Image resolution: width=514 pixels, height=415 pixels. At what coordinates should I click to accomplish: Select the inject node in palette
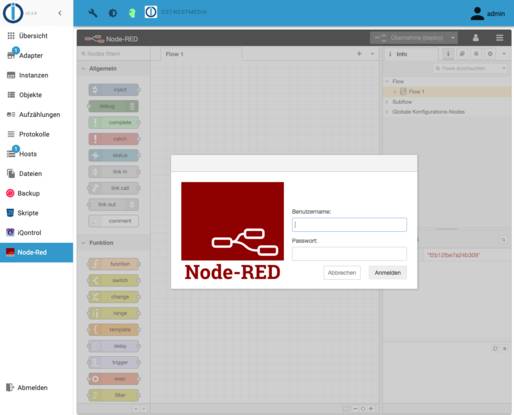click(114, 90)
